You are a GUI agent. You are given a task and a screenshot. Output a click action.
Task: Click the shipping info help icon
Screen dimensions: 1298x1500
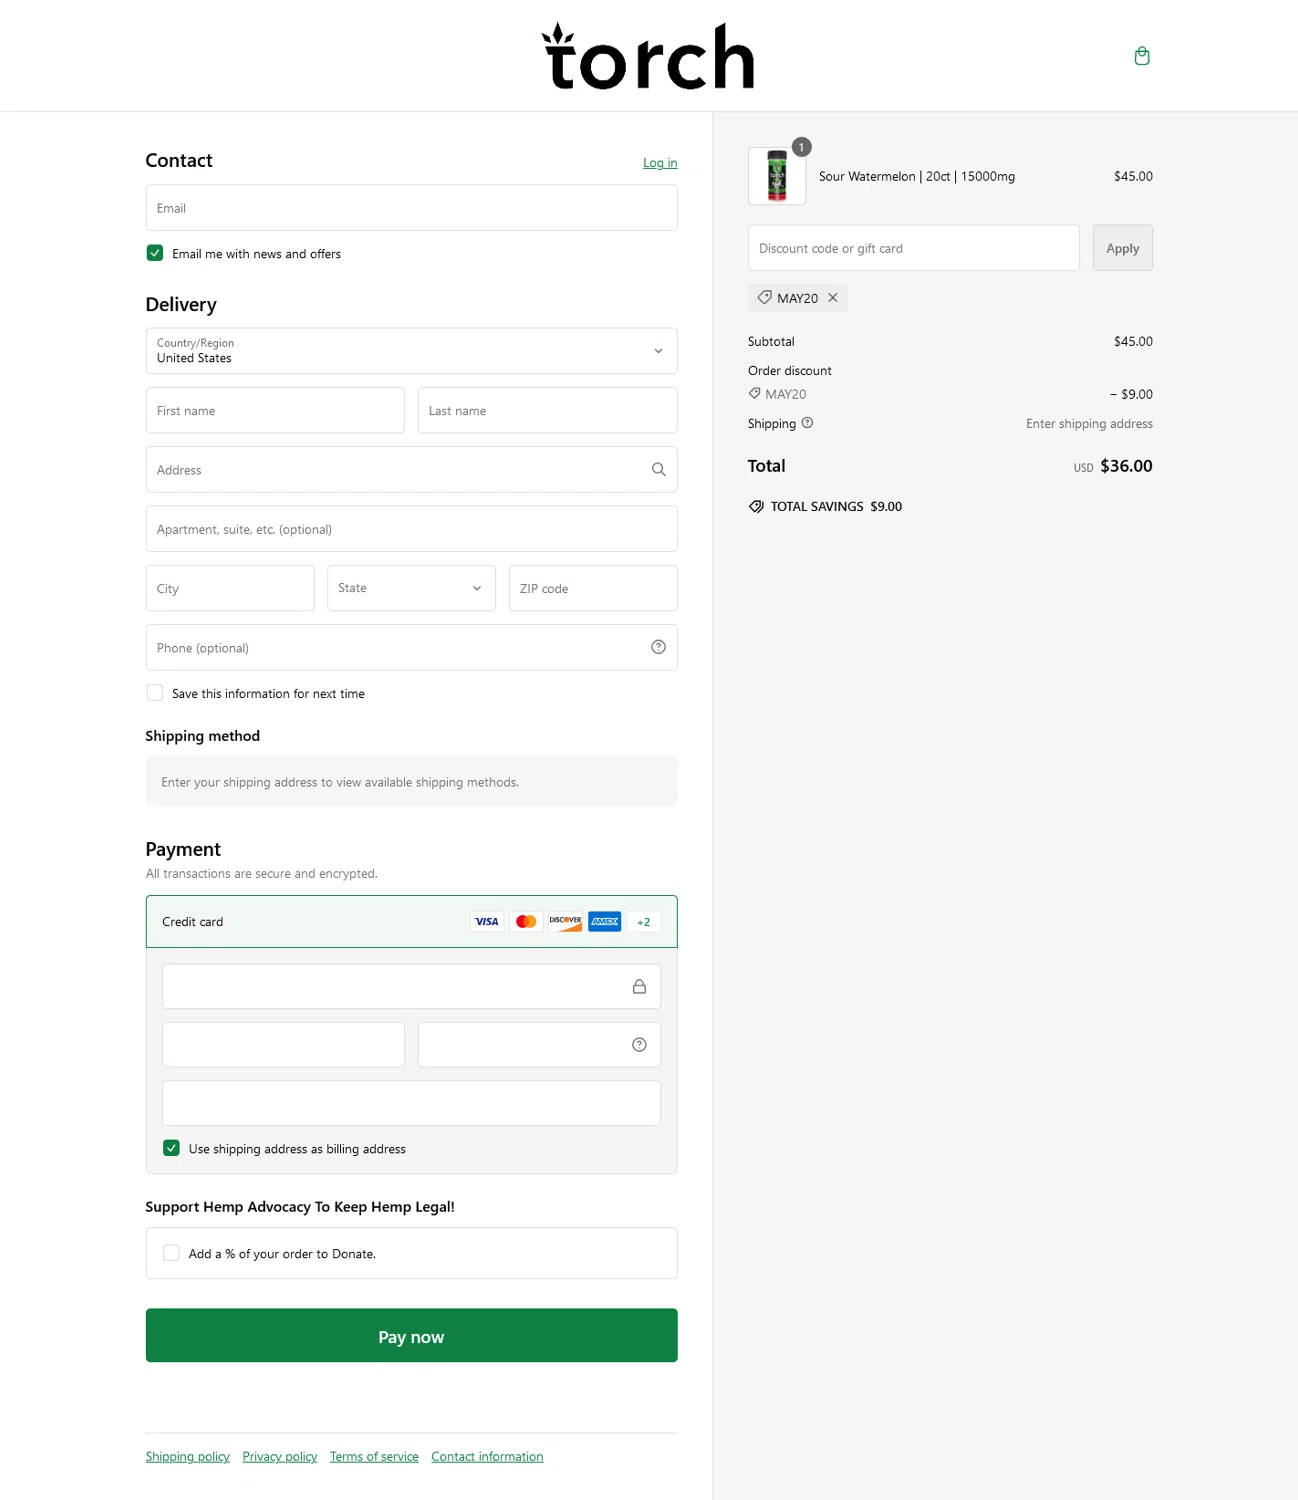pyautogui.click(x=807, y=423)
